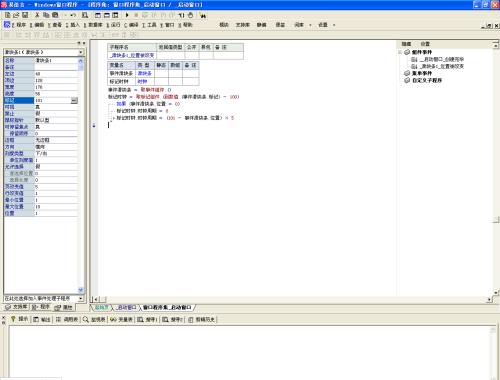Screen dimensions: 500x380
Task: Switch to the 支持库 panel tab
Action: tap(17, 307)
